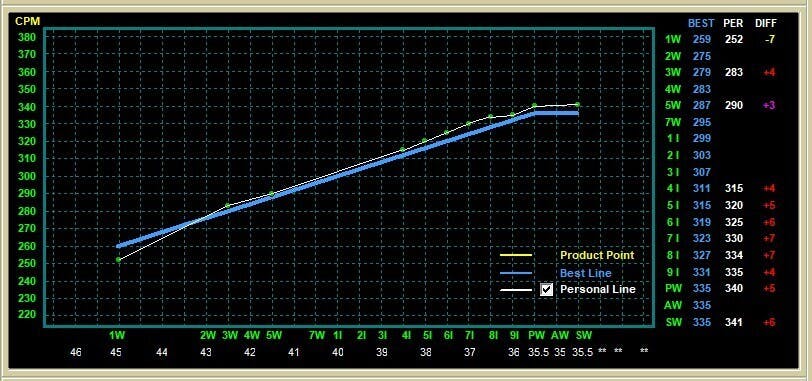
Task: Select the 1W row label in table
Action: pyautogui.click(x=673, y=39)
